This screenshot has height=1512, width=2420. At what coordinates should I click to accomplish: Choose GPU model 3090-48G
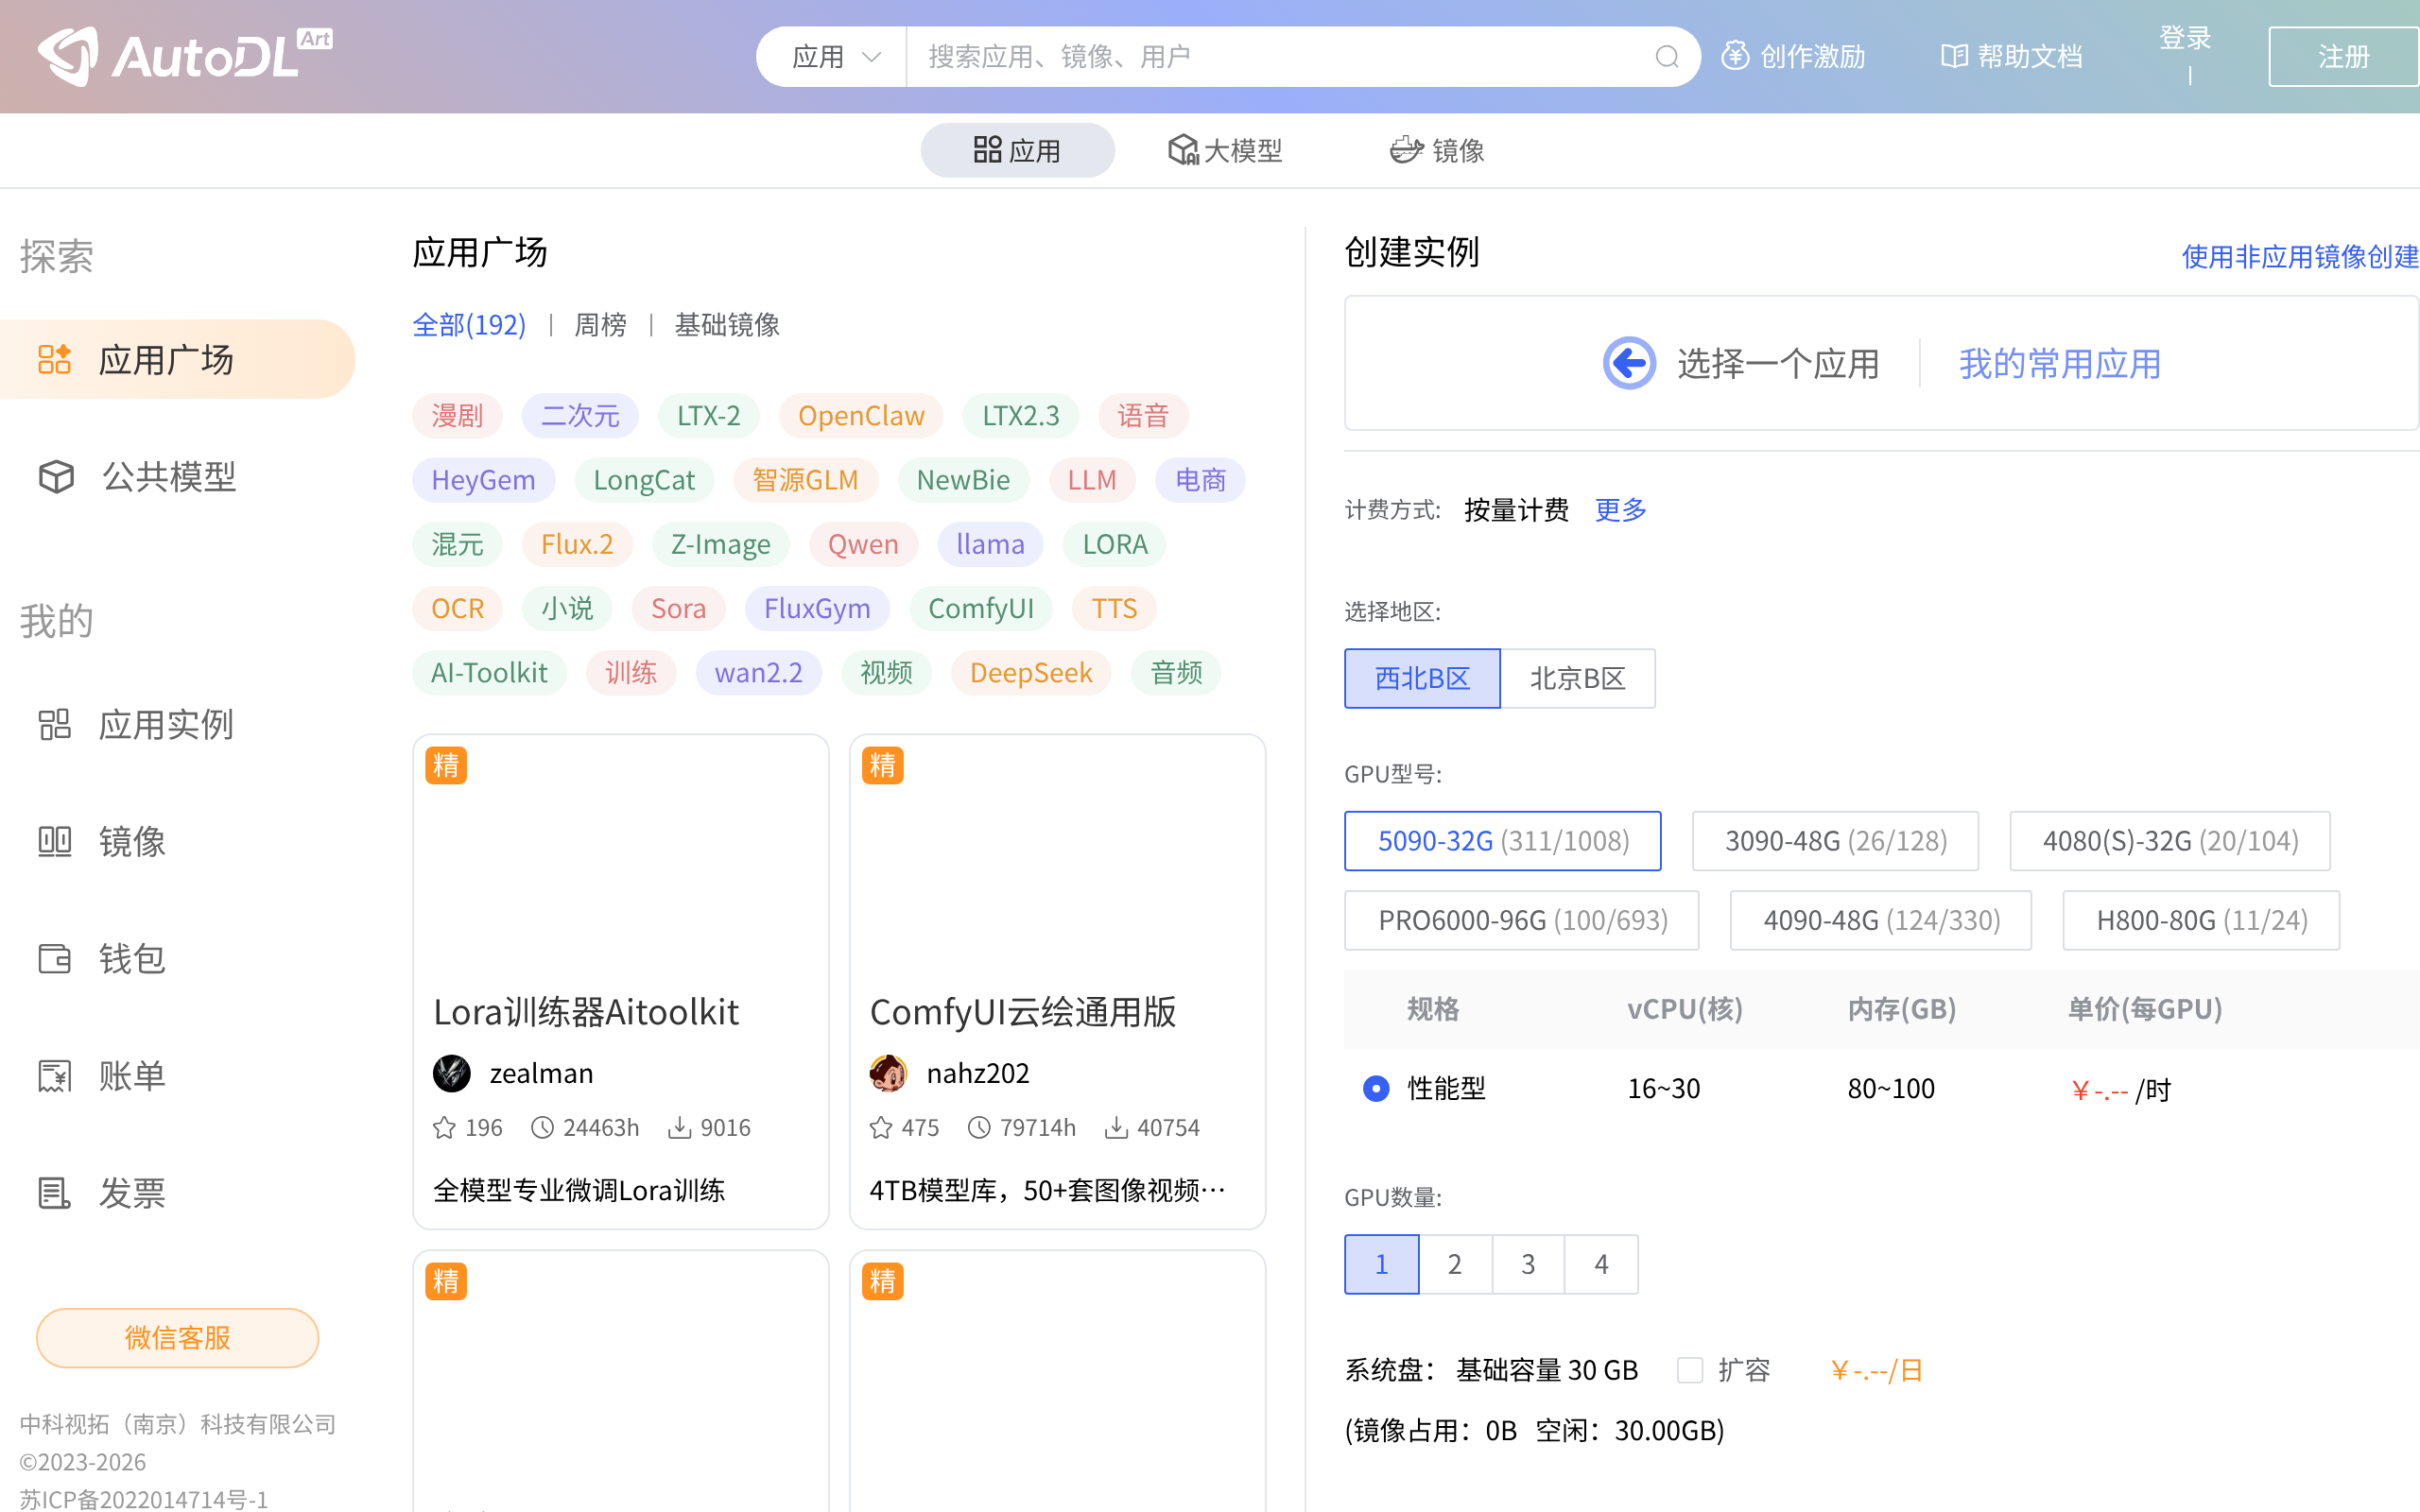coord(1835,840)
